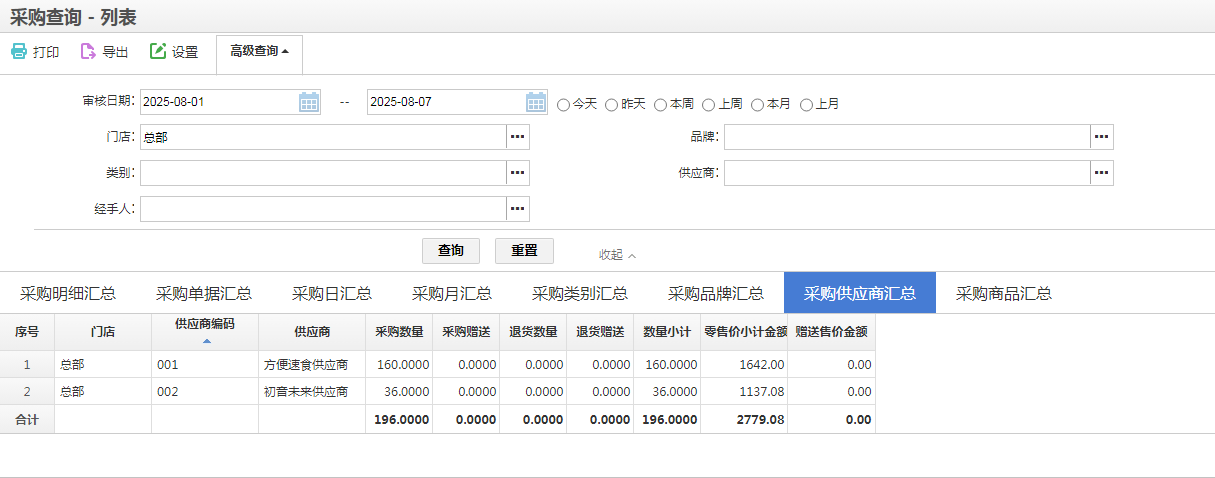Select the 本月 radio option

click(757, 104)
